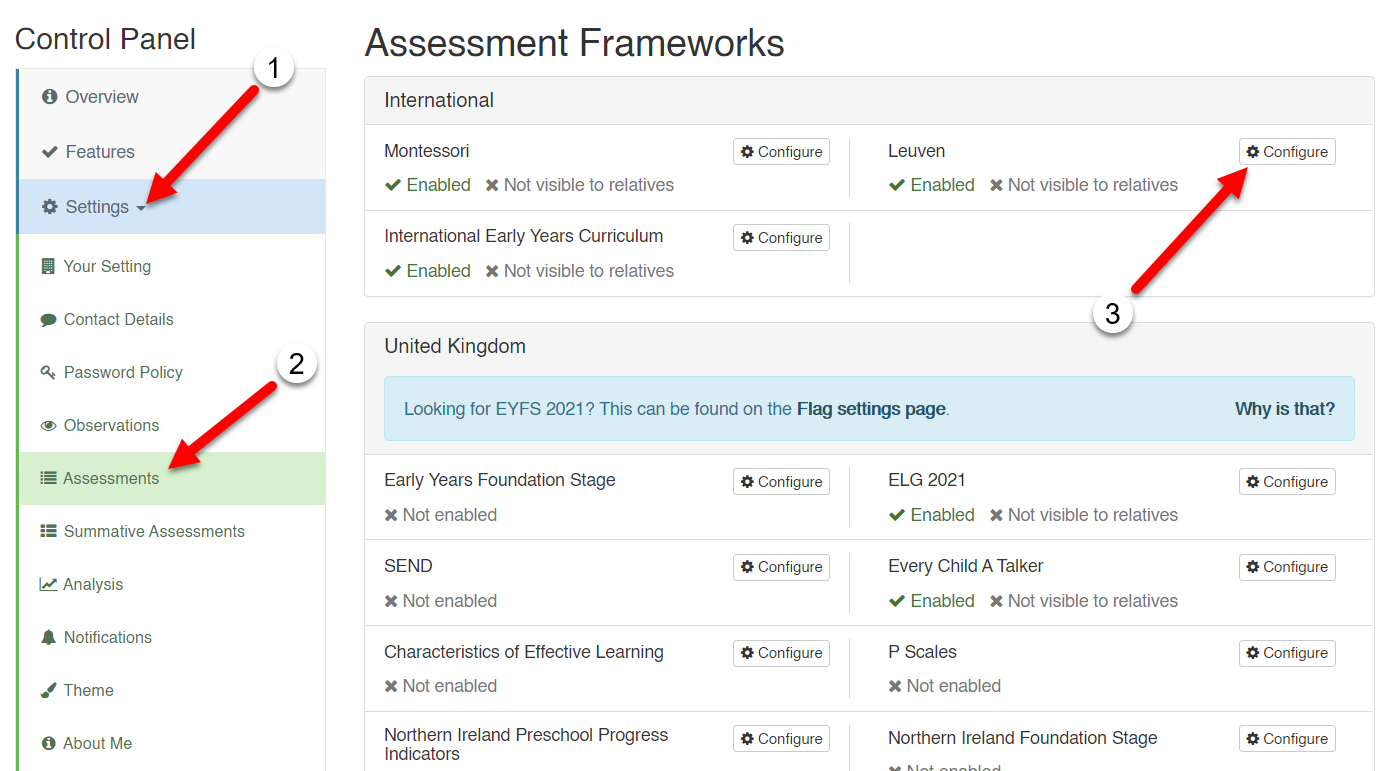Click 'Not enabled' under P Scales

click(945, 686)
